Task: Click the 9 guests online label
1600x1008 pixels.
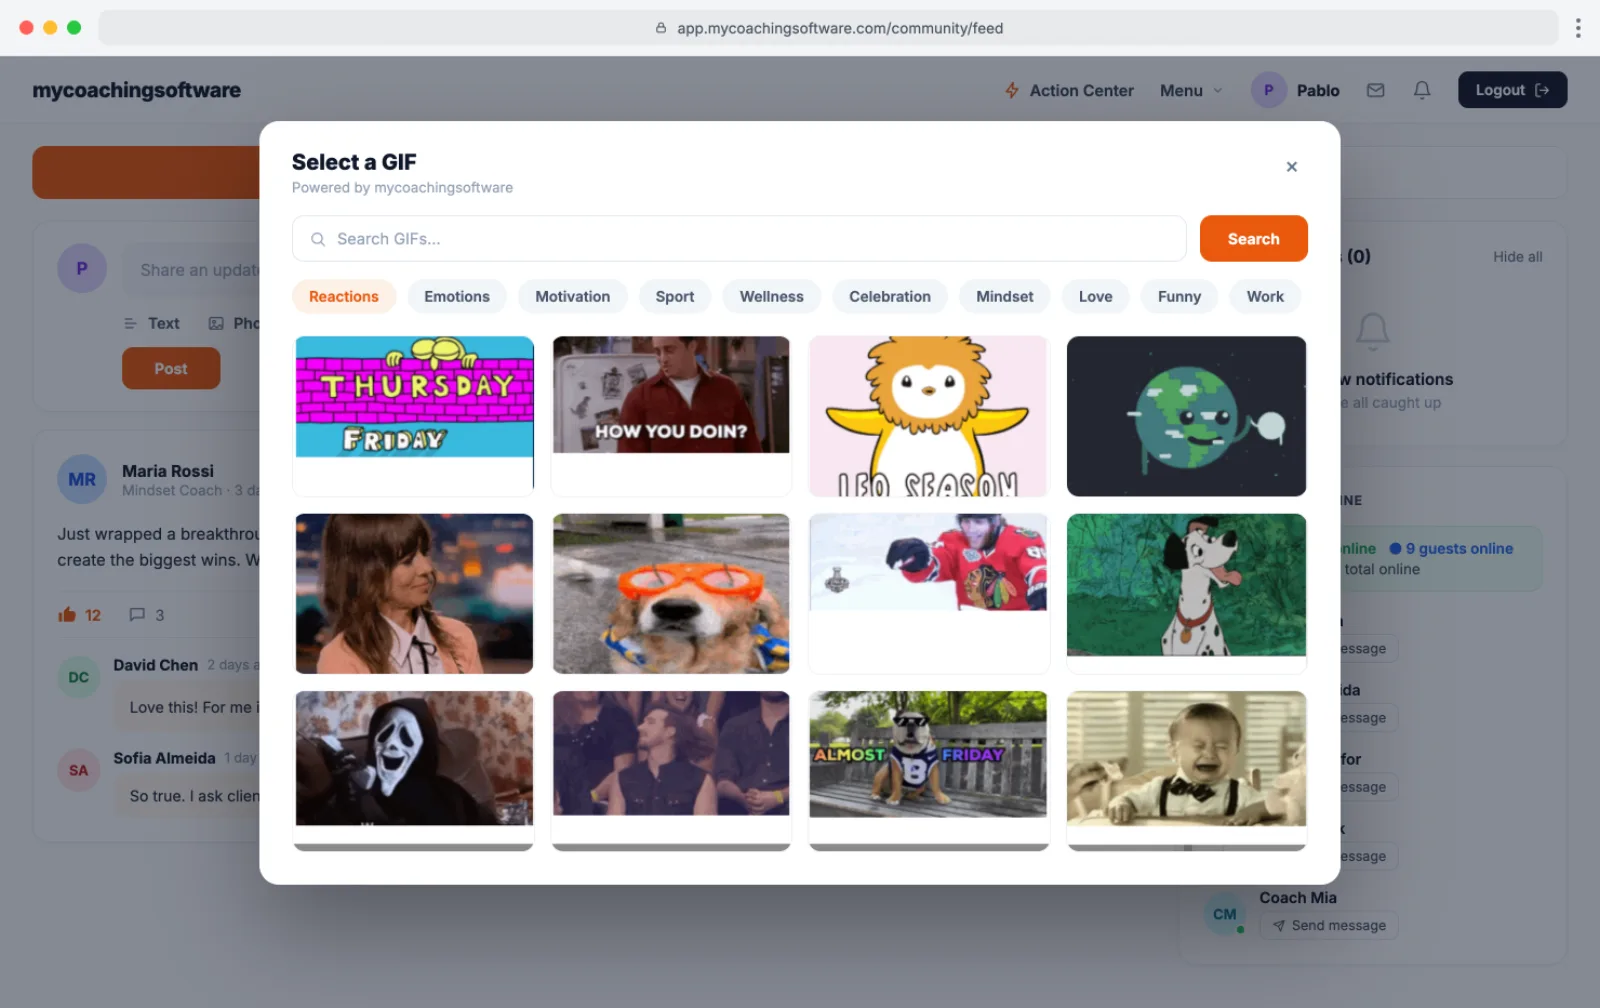Action: click(x=1451, y=549)
